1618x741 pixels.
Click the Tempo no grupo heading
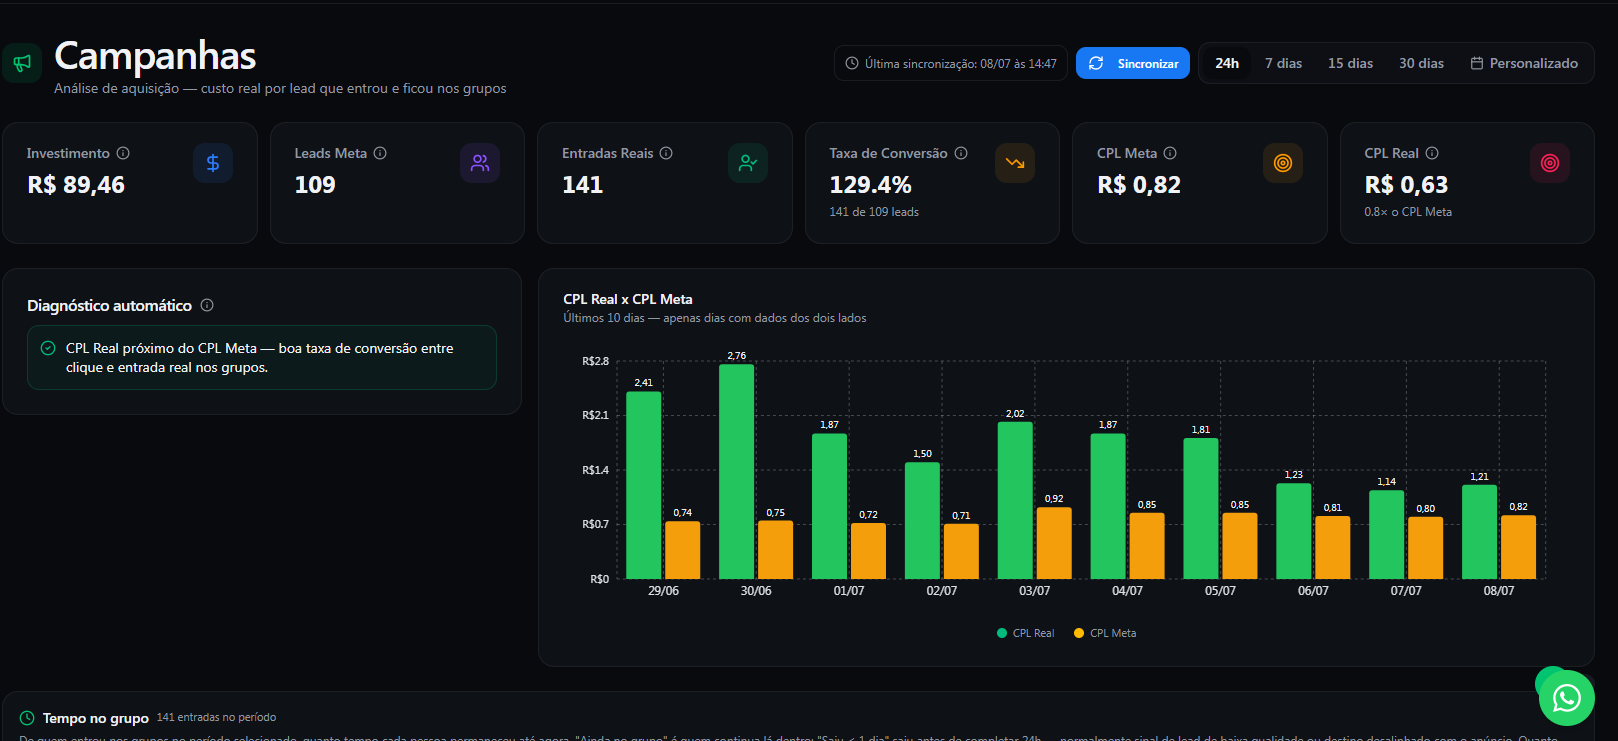point(96,718)
